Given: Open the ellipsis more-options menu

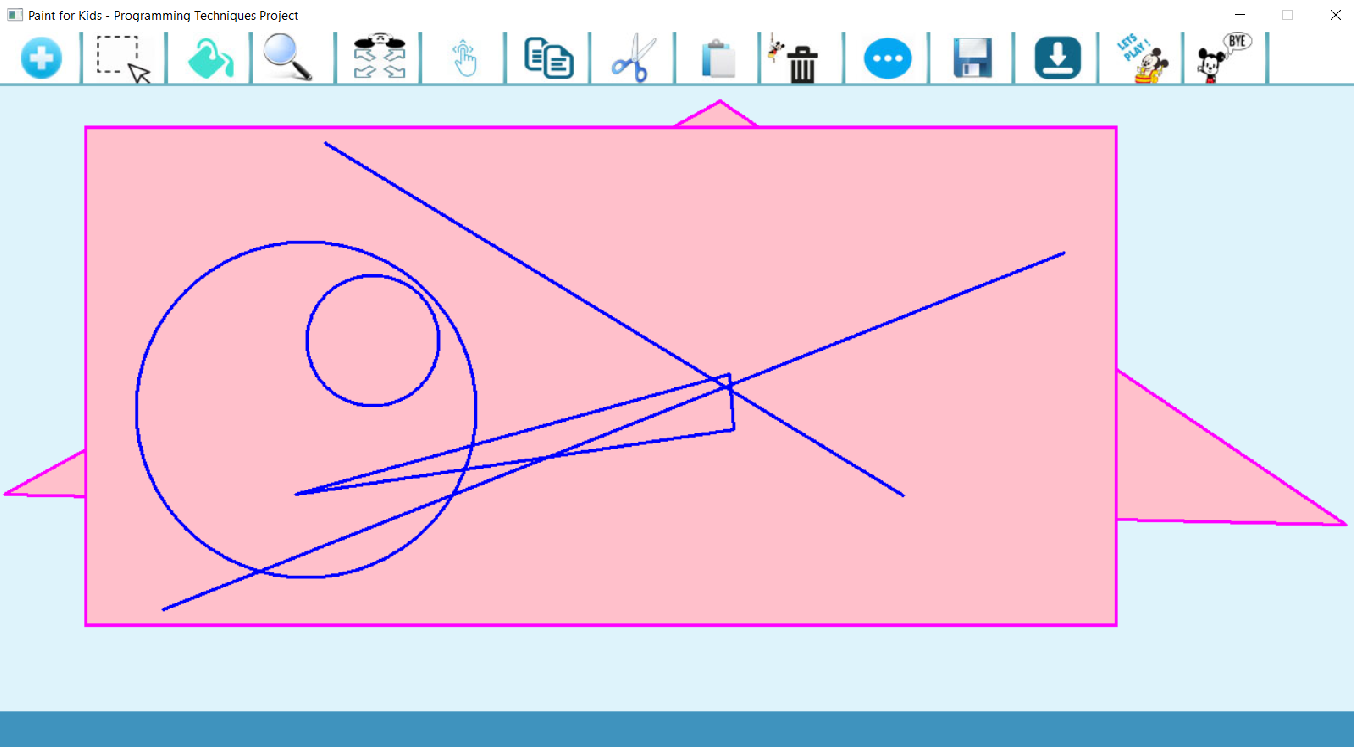Looking at the screenshot, I should (886, 58).
